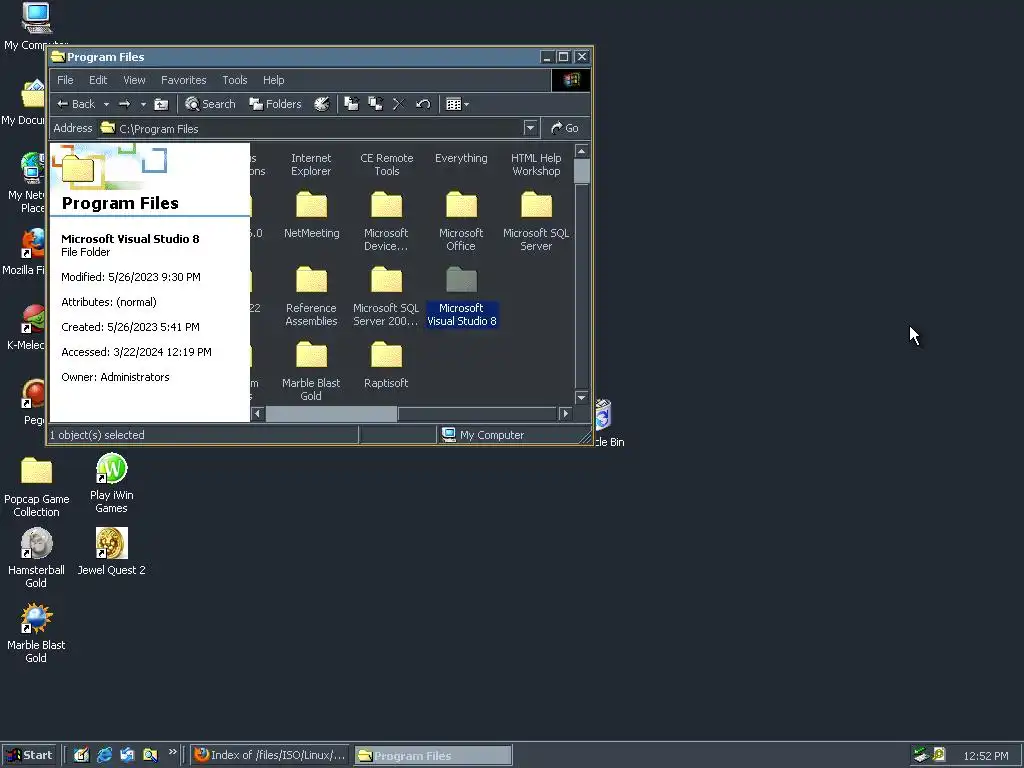Image resolution: width=1024 pixels, height=768 pixels.
Task: Click the system tray network icon
Action: tap(921, 755)
